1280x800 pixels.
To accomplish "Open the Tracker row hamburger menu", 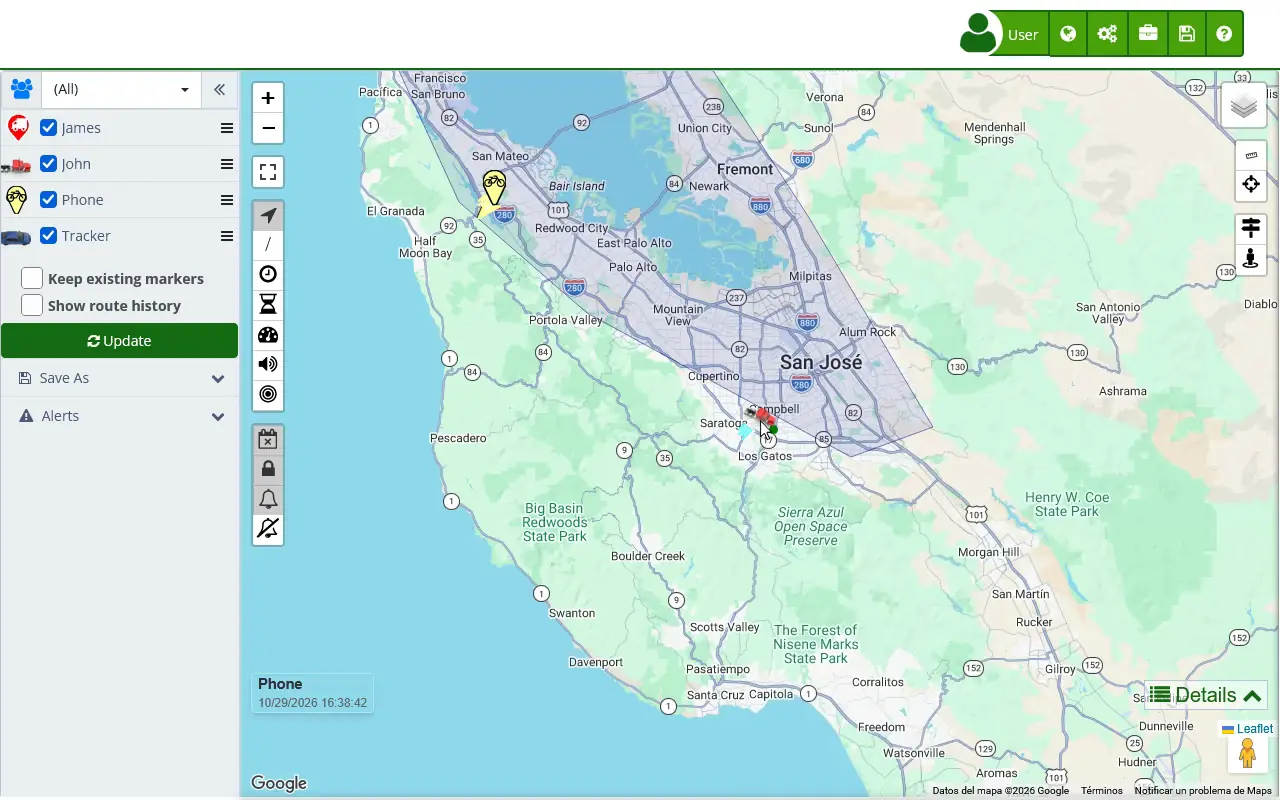I will point(227,236).
